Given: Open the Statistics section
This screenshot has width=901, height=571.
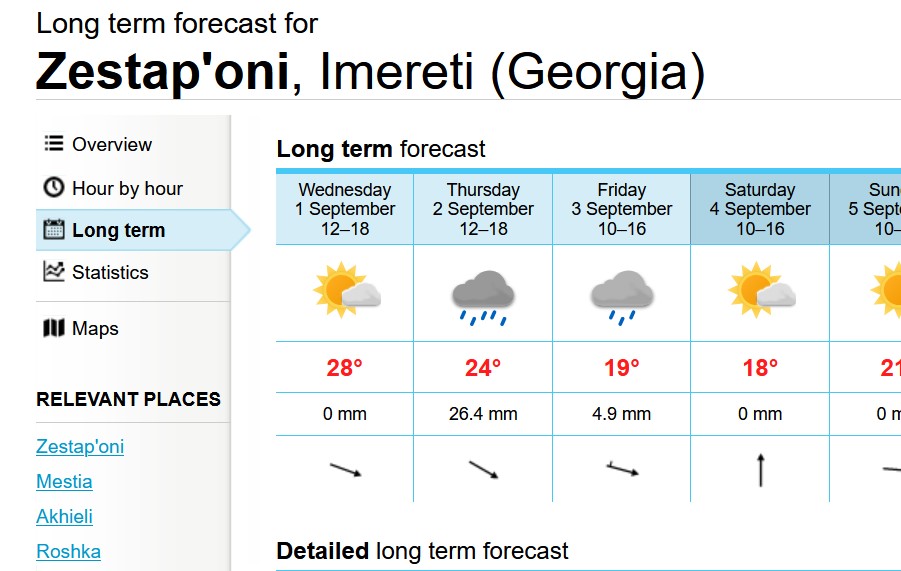Looking at the screenshot, I should [110, 272].
